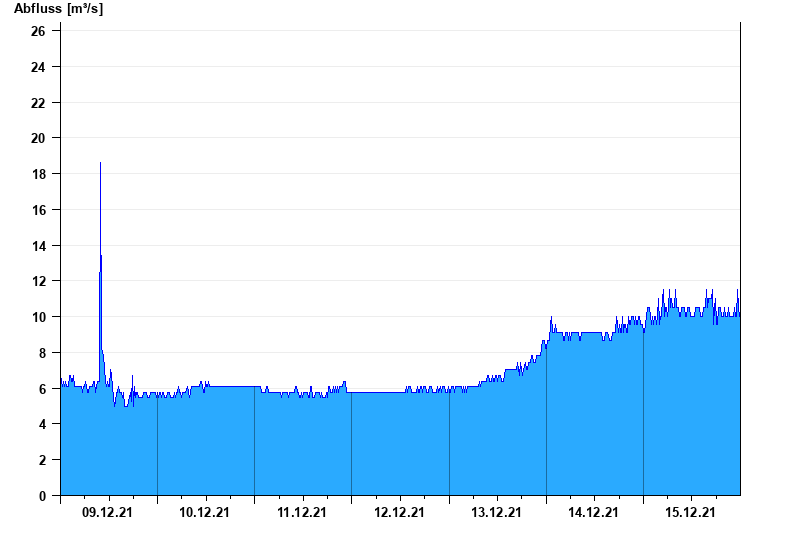Click the y-axis value 0
Viewport: 800px width, 550px height.
(x=43, y=496)
